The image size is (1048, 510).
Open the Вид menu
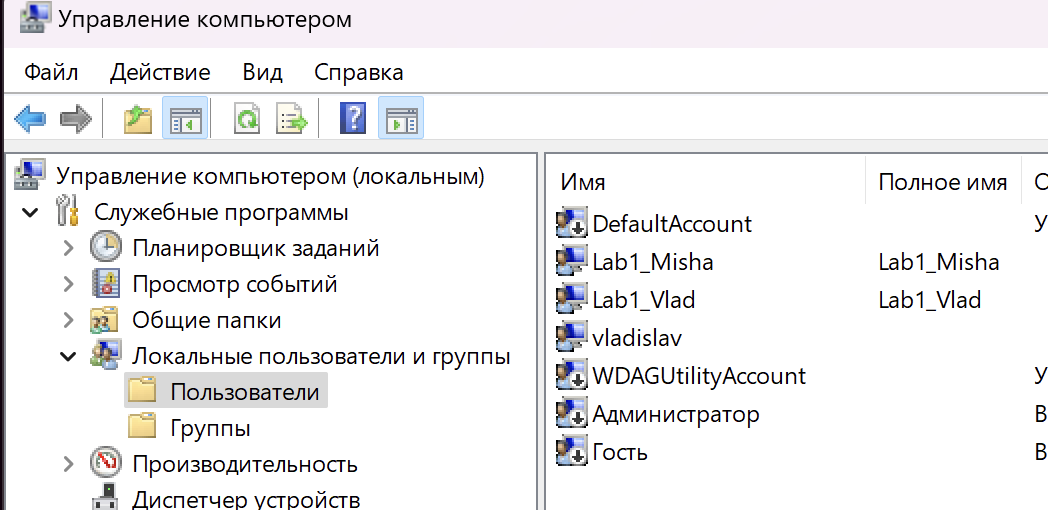[x=262, y=73]
